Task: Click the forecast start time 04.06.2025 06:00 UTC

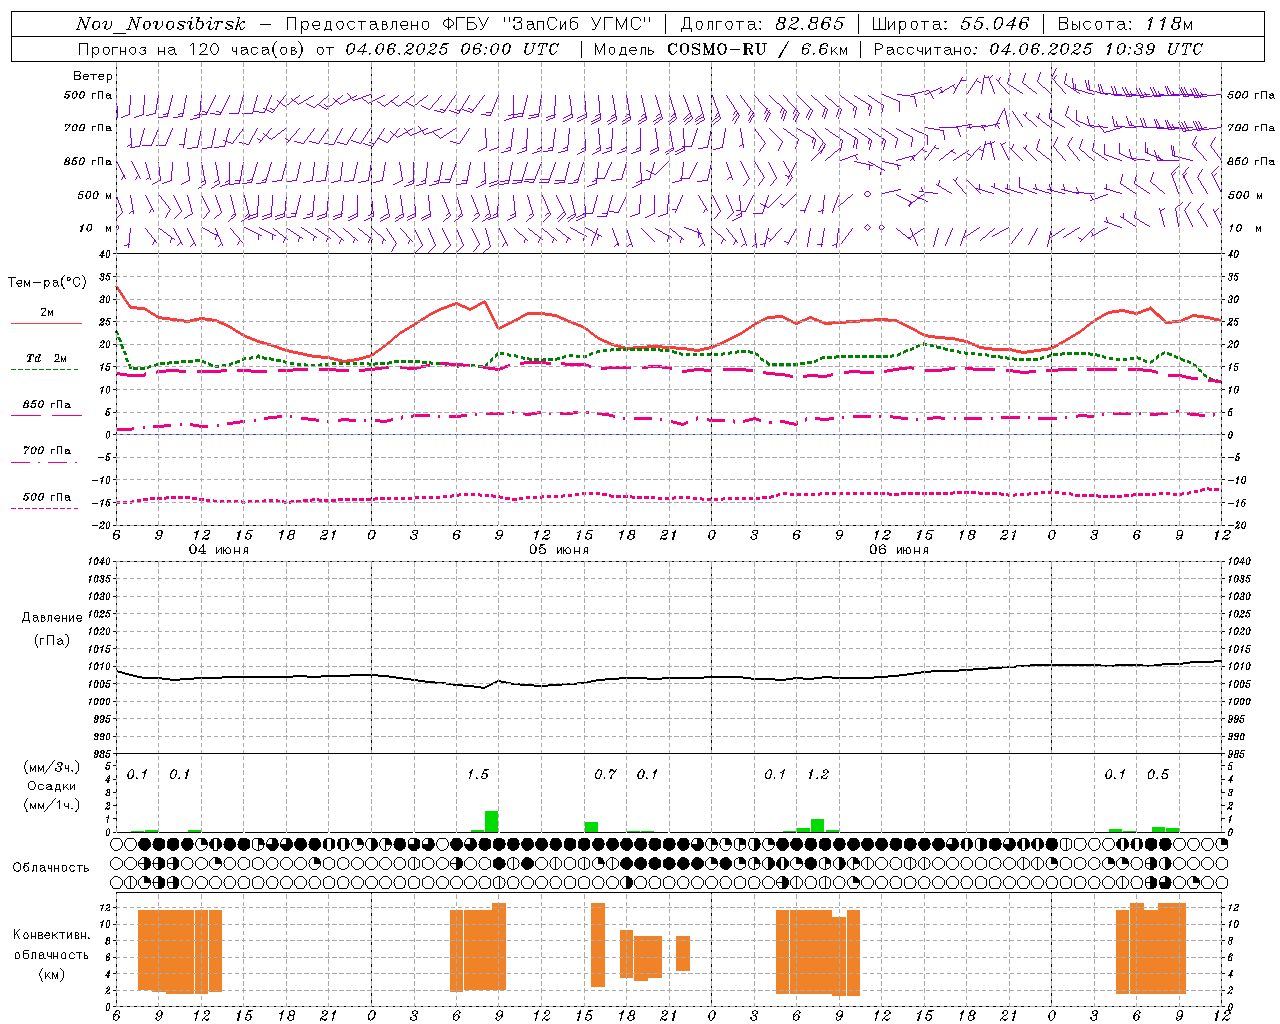Action: pos(452,49)
